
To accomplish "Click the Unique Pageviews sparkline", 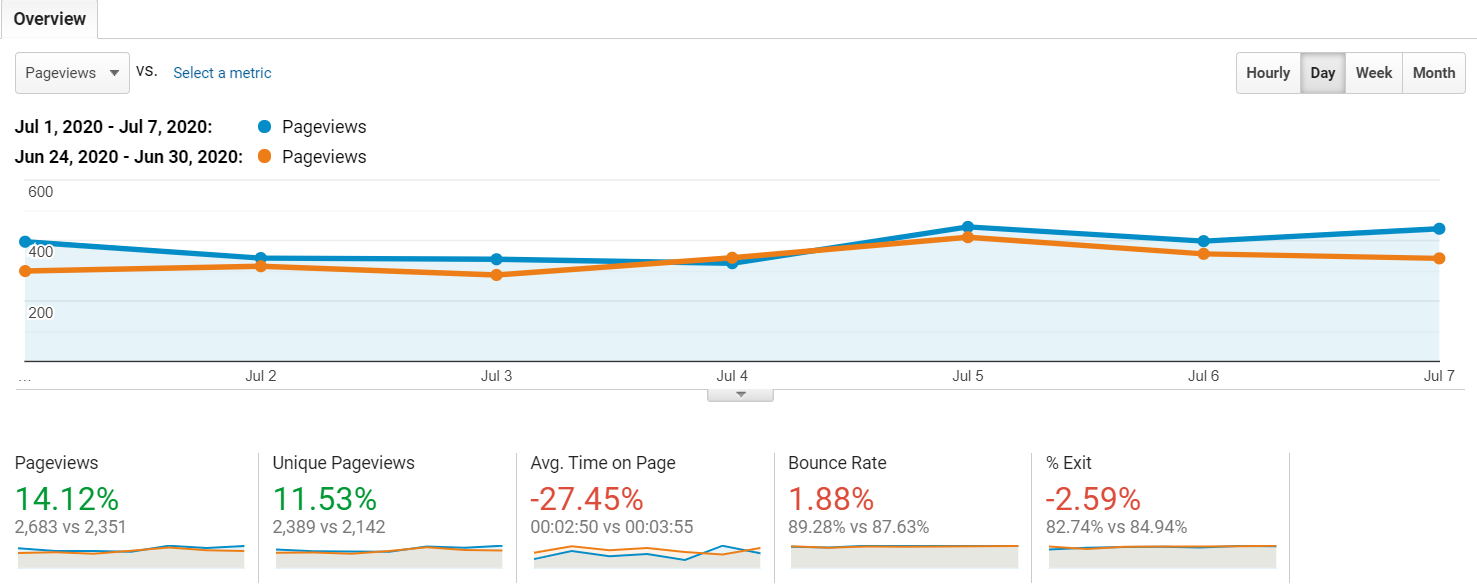I will pos(389,555).
